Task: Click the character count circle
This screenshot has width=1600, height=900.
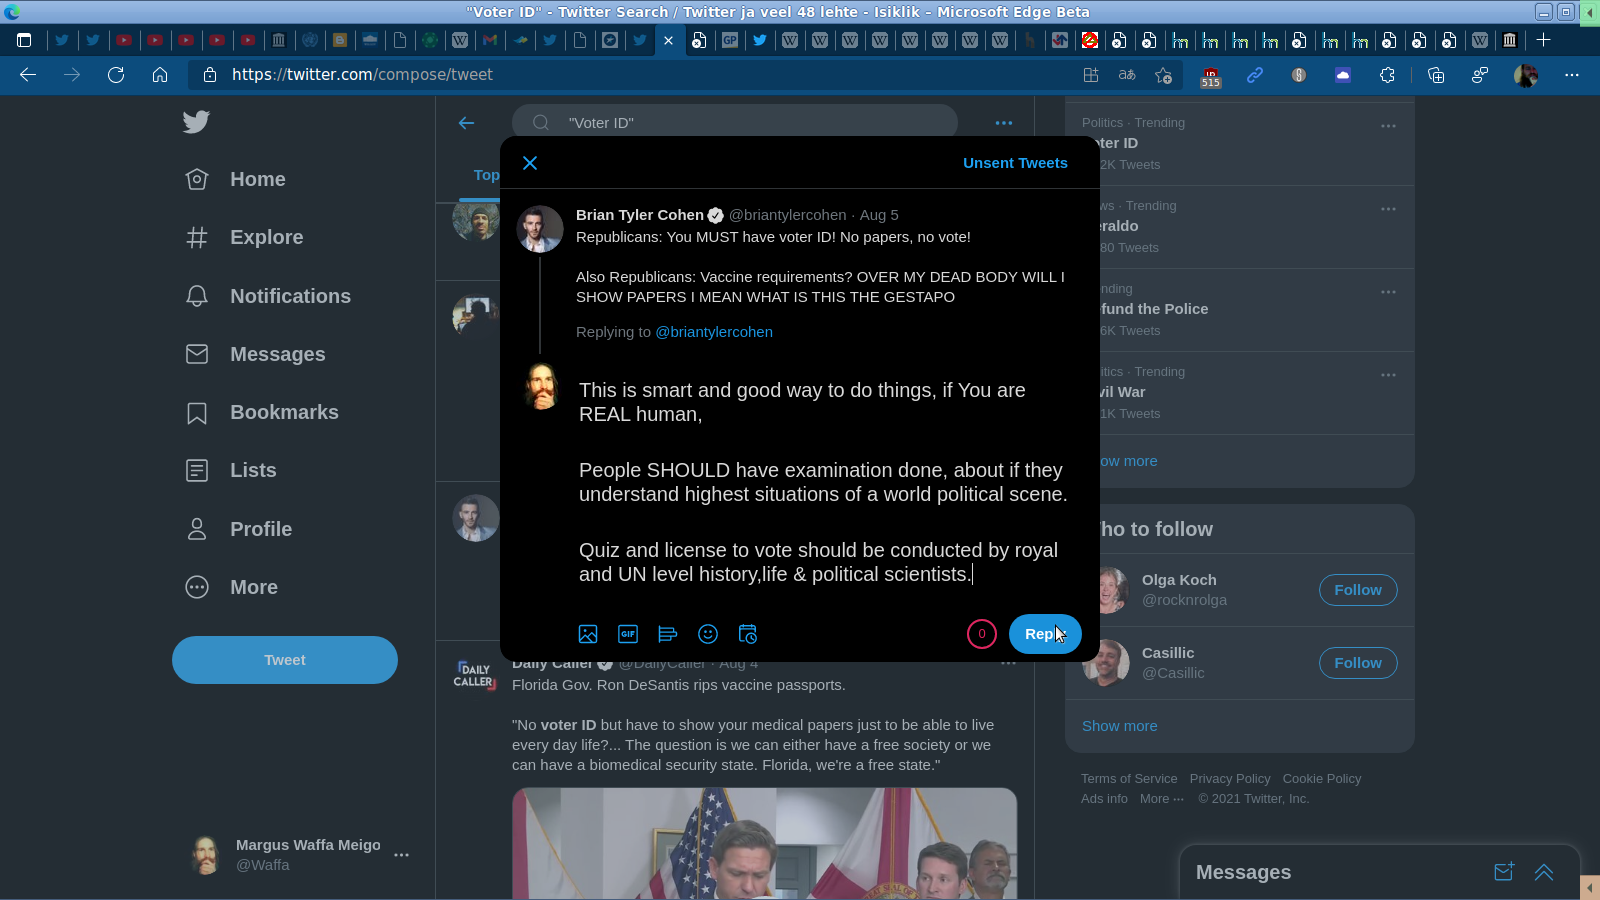Action: (982, 634)
